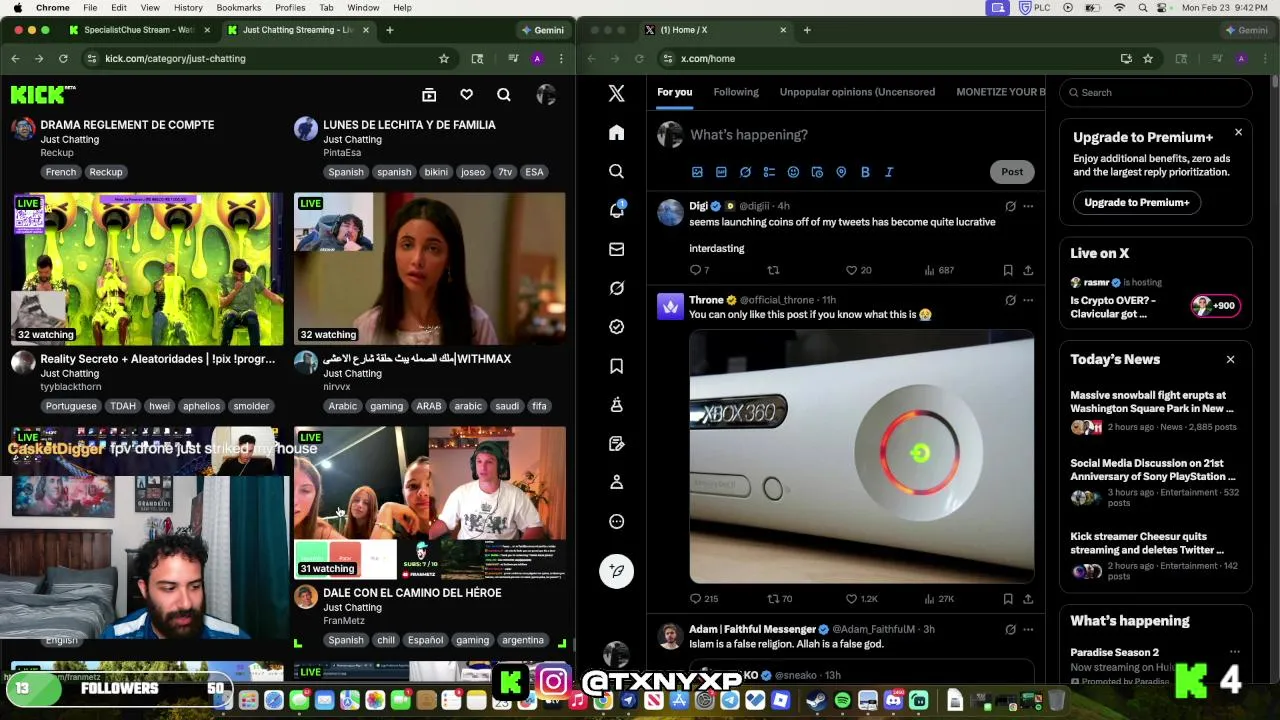This screenshot has width=1280, height=720.
Task: Click the Kick logo
Action: (x=43, y=95)
